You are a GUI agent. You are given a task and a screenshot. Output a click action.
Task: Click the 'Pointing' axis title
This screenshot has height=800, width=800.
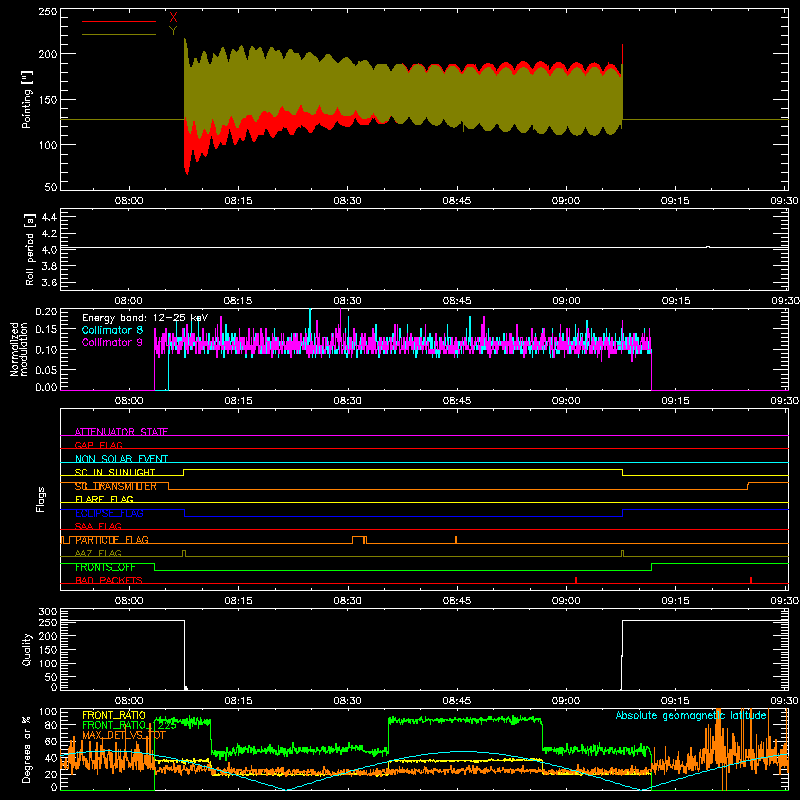27,99
